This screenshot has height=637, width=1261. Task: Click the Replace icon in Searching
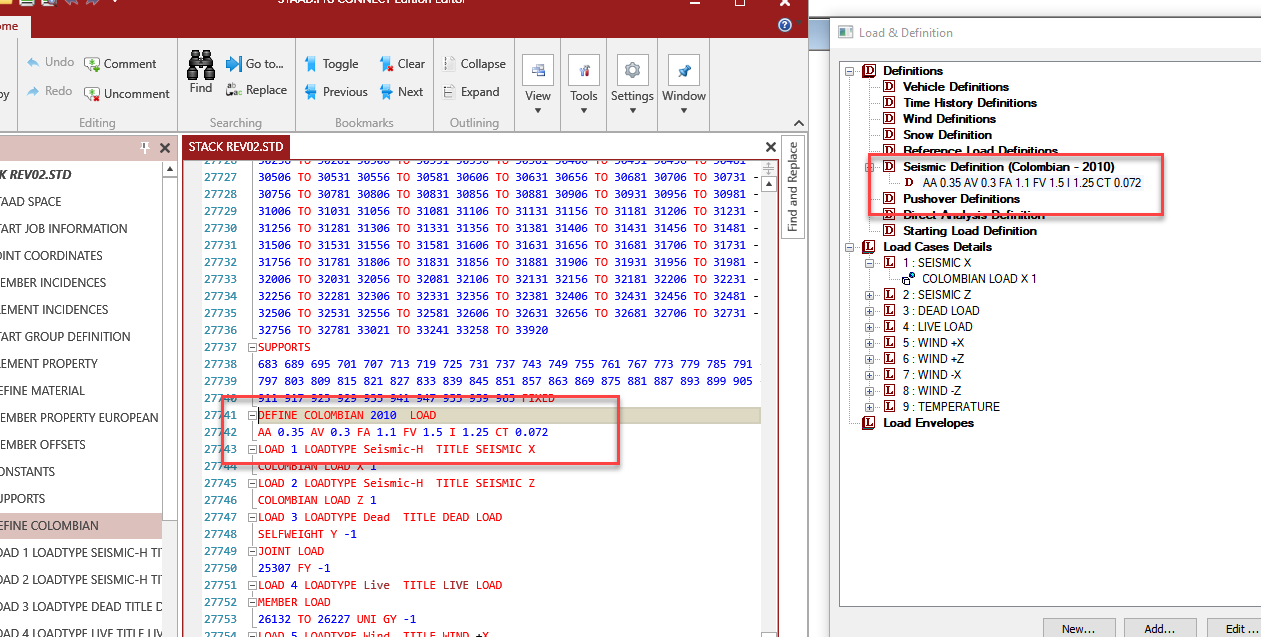[x=255, y=90]
